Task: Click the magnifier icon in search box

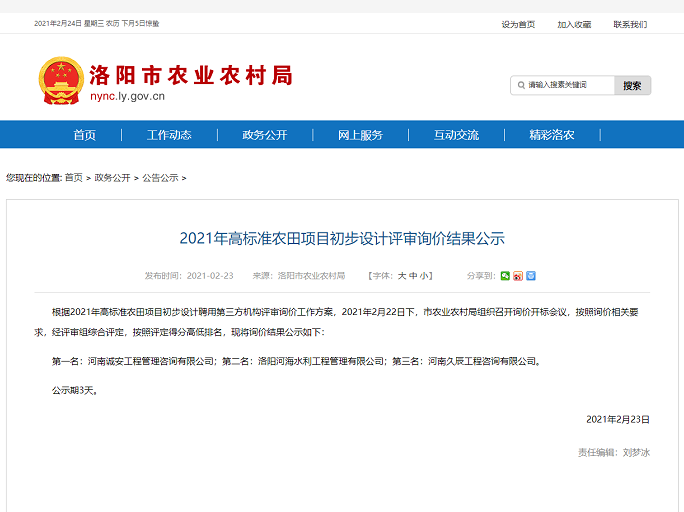Action: [521, 85]
